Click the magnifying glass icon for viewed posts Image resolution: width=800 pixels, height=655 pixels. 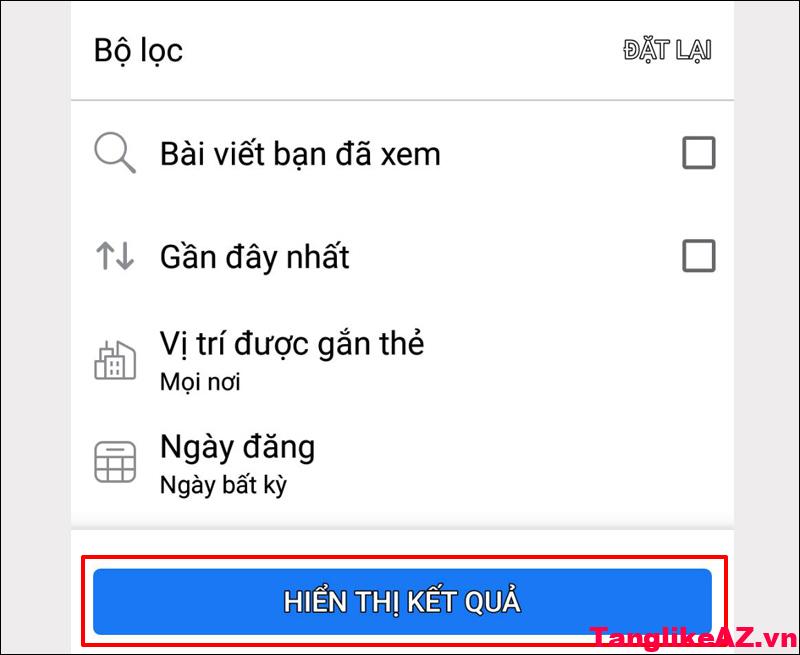[x=115, y=153]
